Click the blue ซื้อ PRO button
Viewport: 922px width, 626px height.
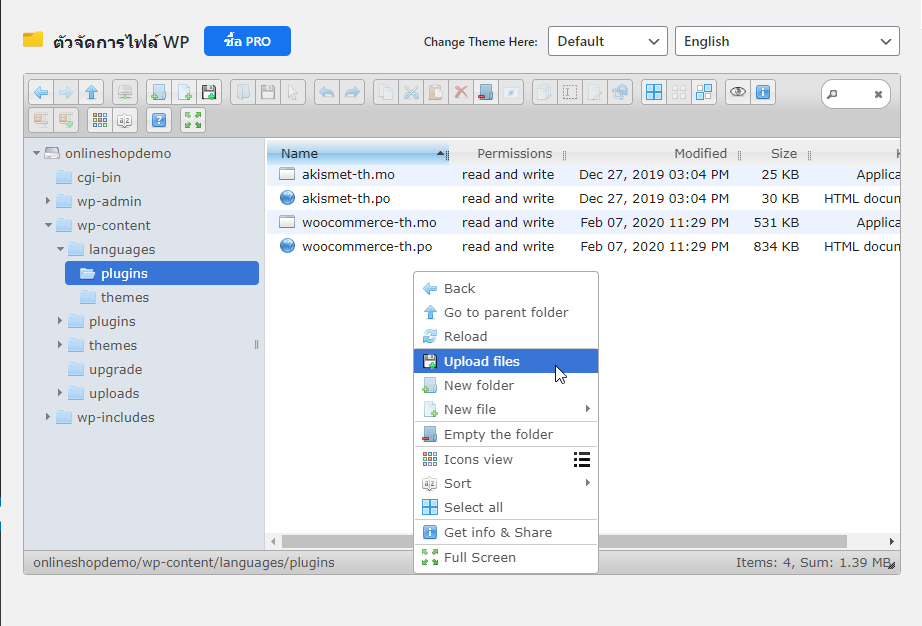coord(247,41)
